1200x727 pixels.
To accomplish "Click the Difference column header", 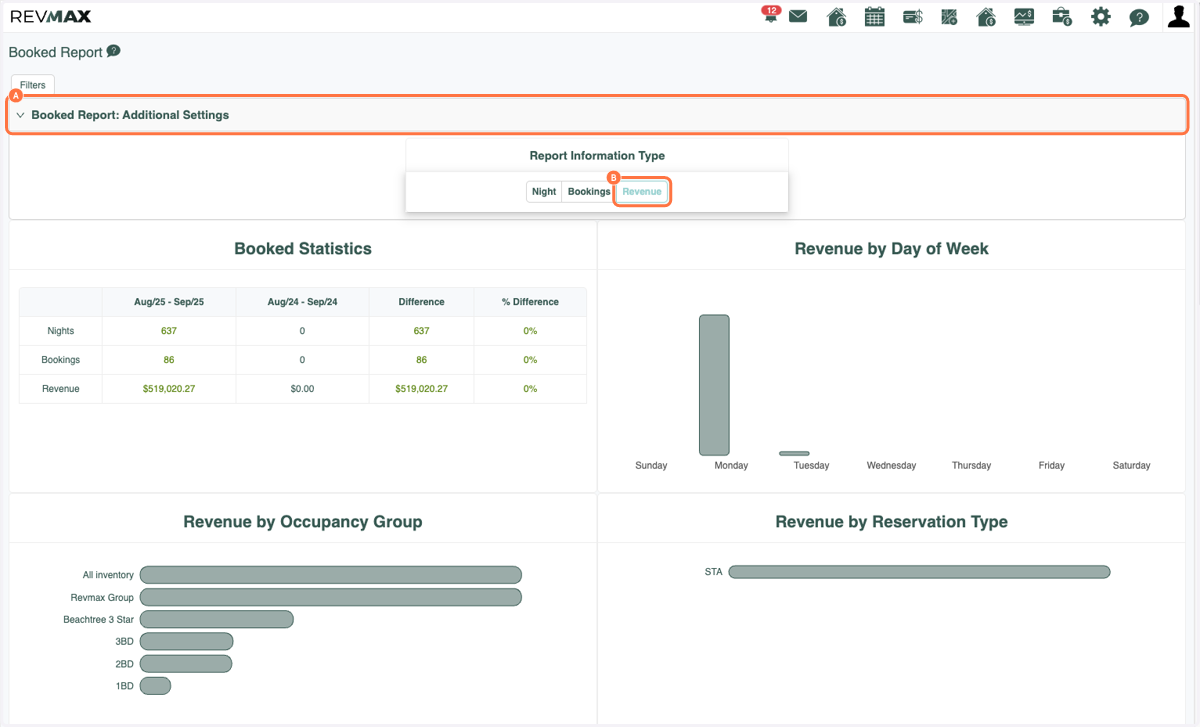I will pyautogui.click(x=421, y=302).
